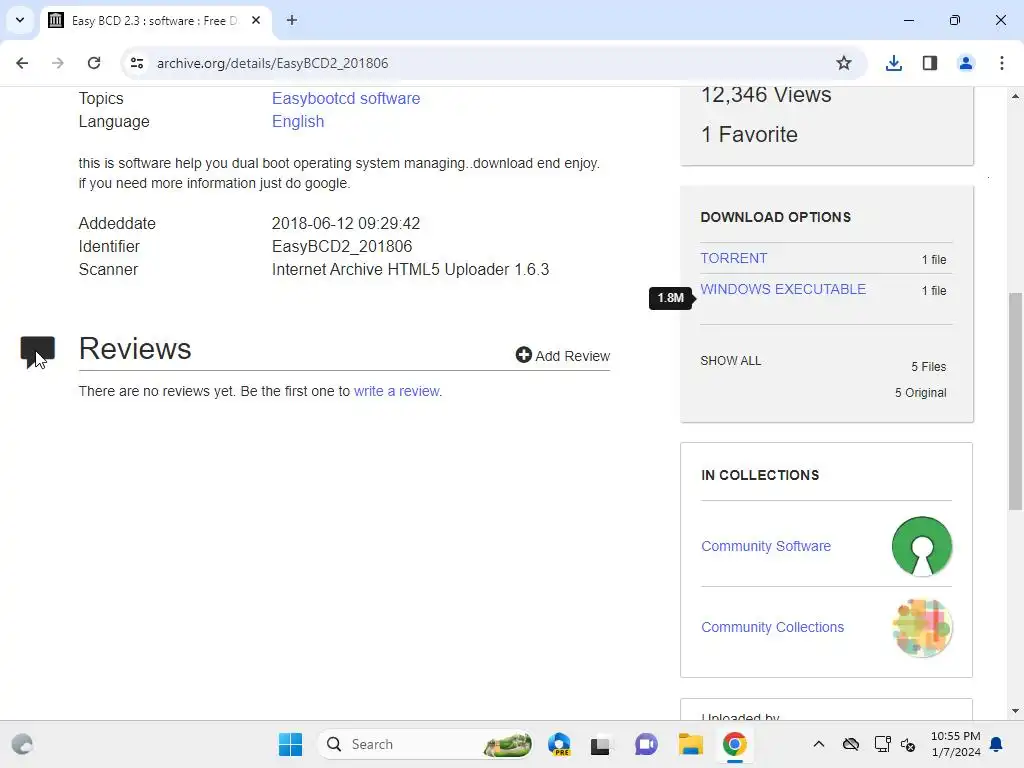Click the cloud sync tray icon
The image size is (1024, 768).
[x=850, y=744]
